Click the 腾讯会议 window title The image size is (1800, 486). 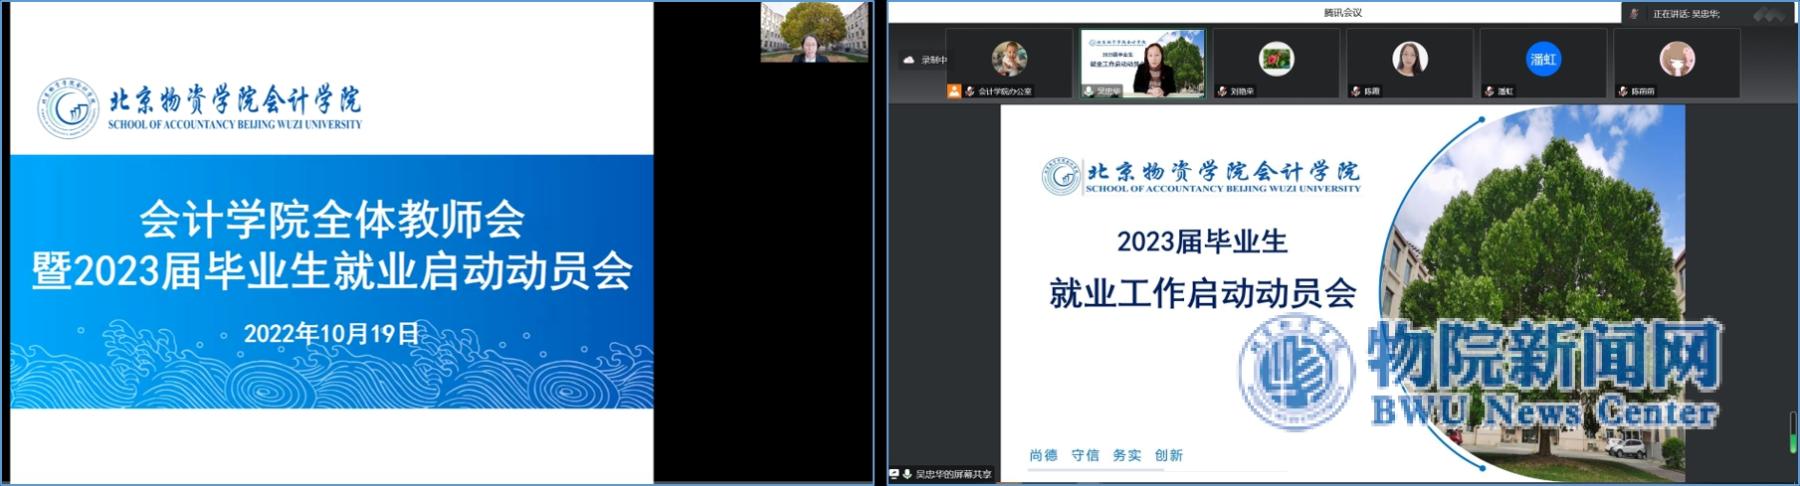pyautogui.click(x=1342, y=13)
